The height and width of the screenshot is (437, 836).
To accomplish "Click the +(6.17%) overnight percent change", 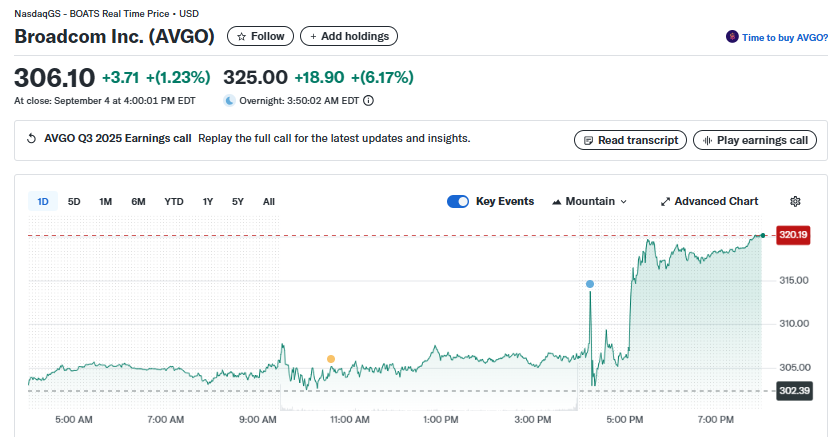I will tap(382, 77).
